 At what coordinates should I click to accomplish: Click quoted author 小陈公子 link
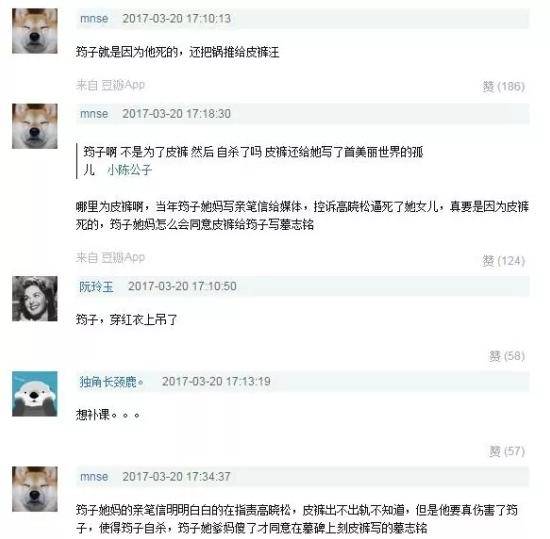point(129,170)
